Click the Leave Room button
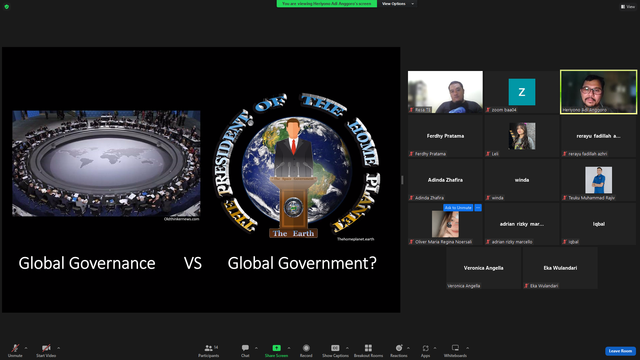 point(620,351)
